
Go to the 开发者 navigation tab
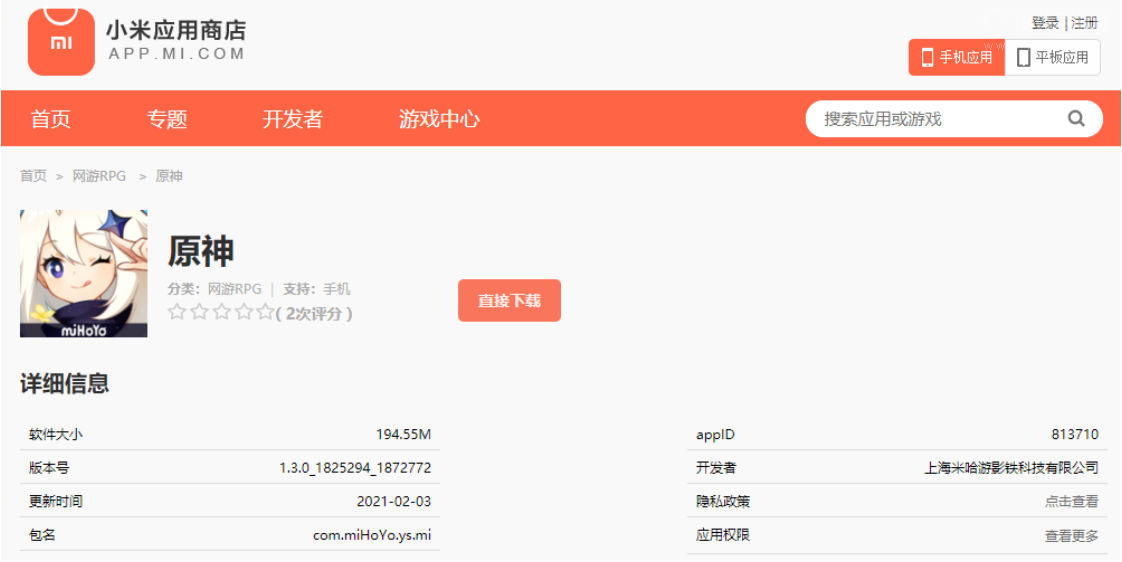pyautogui.click(x=293, y=119)
